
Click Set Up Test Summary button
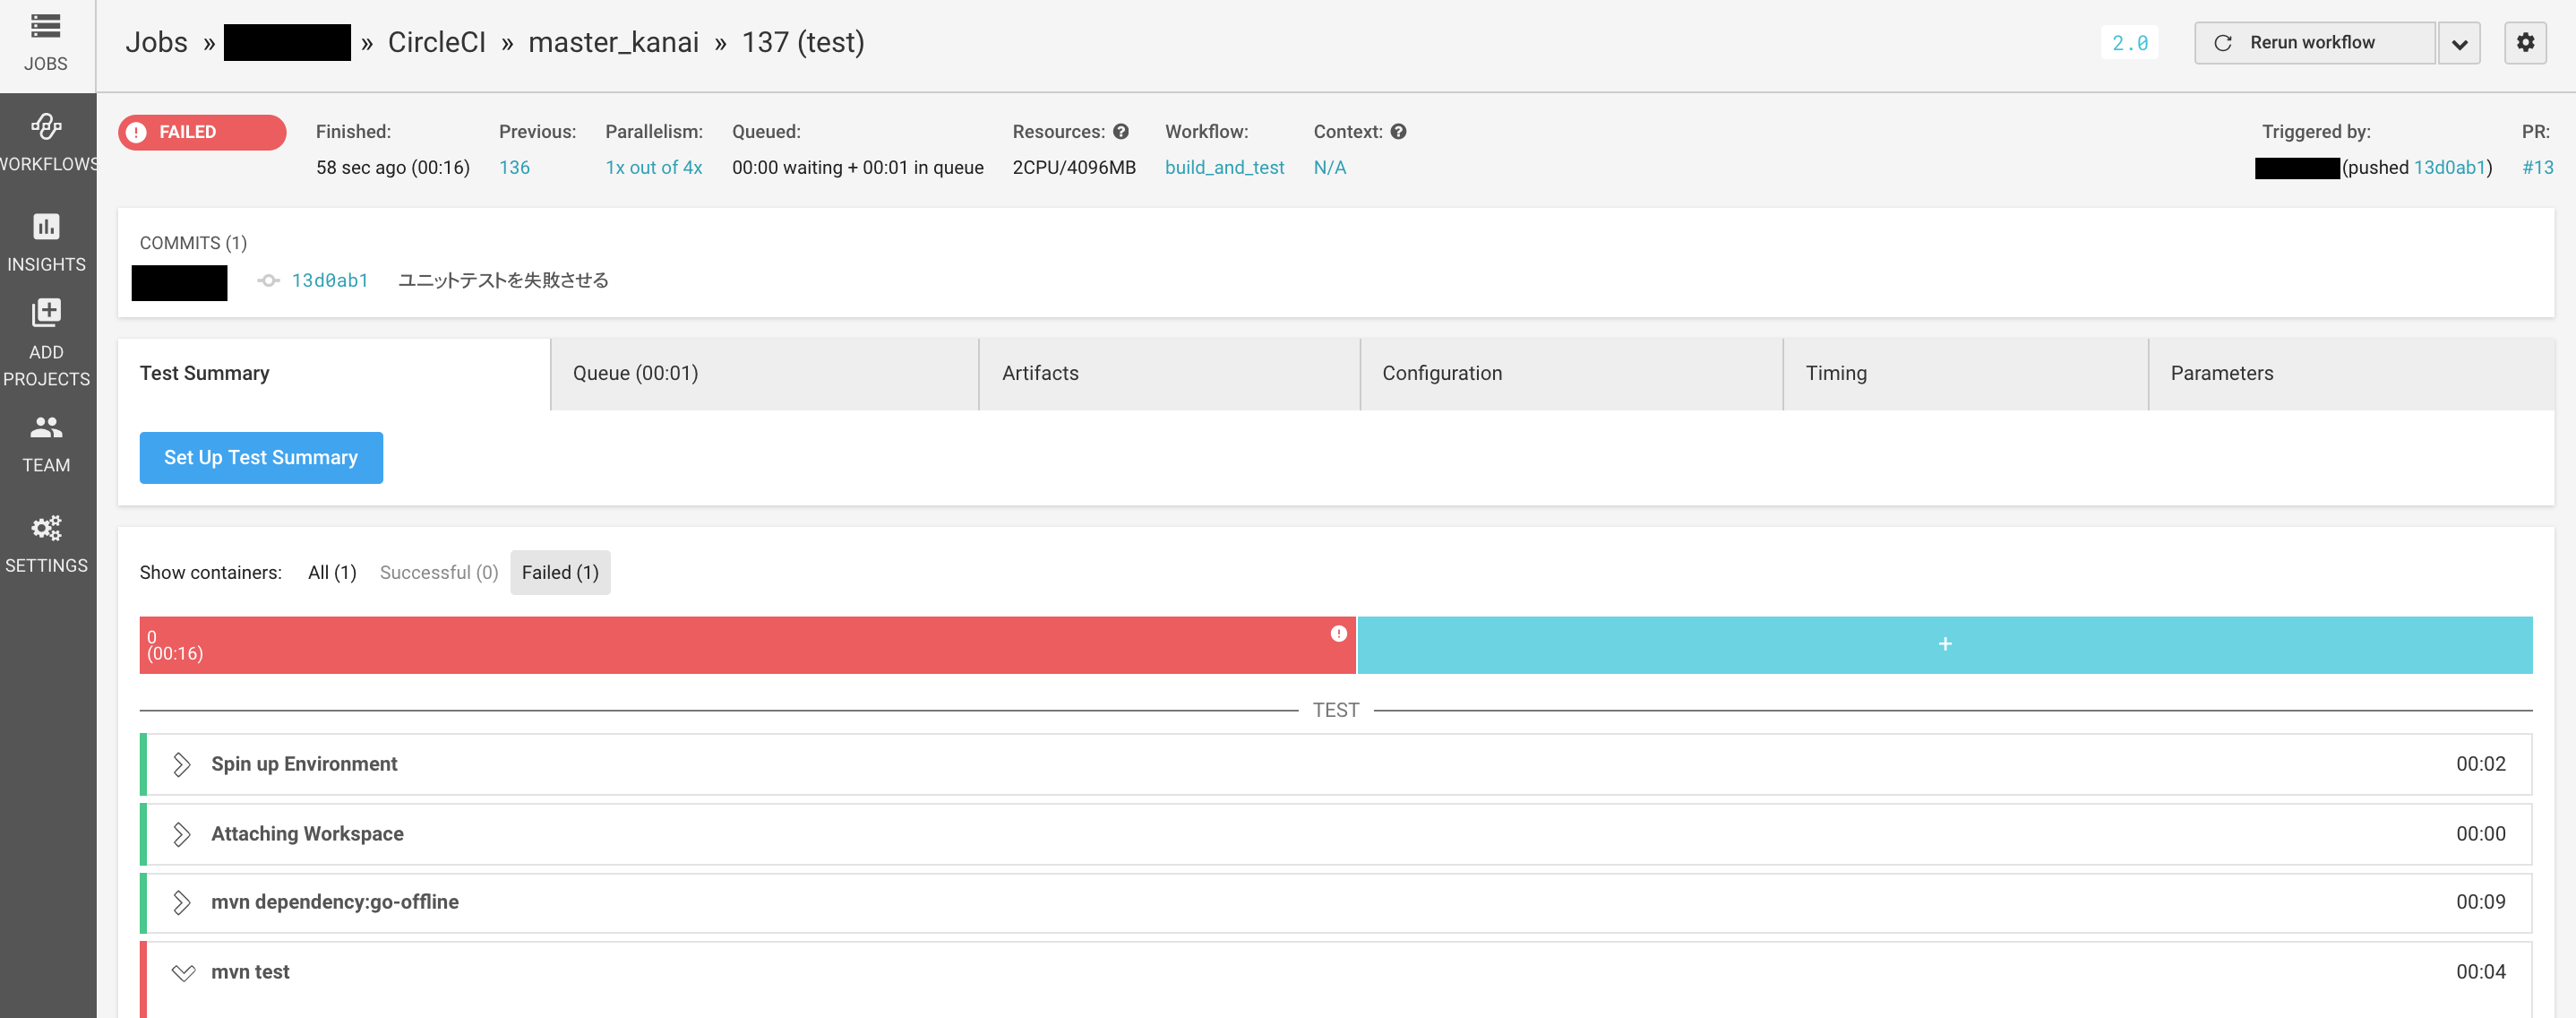click(260, 458)
